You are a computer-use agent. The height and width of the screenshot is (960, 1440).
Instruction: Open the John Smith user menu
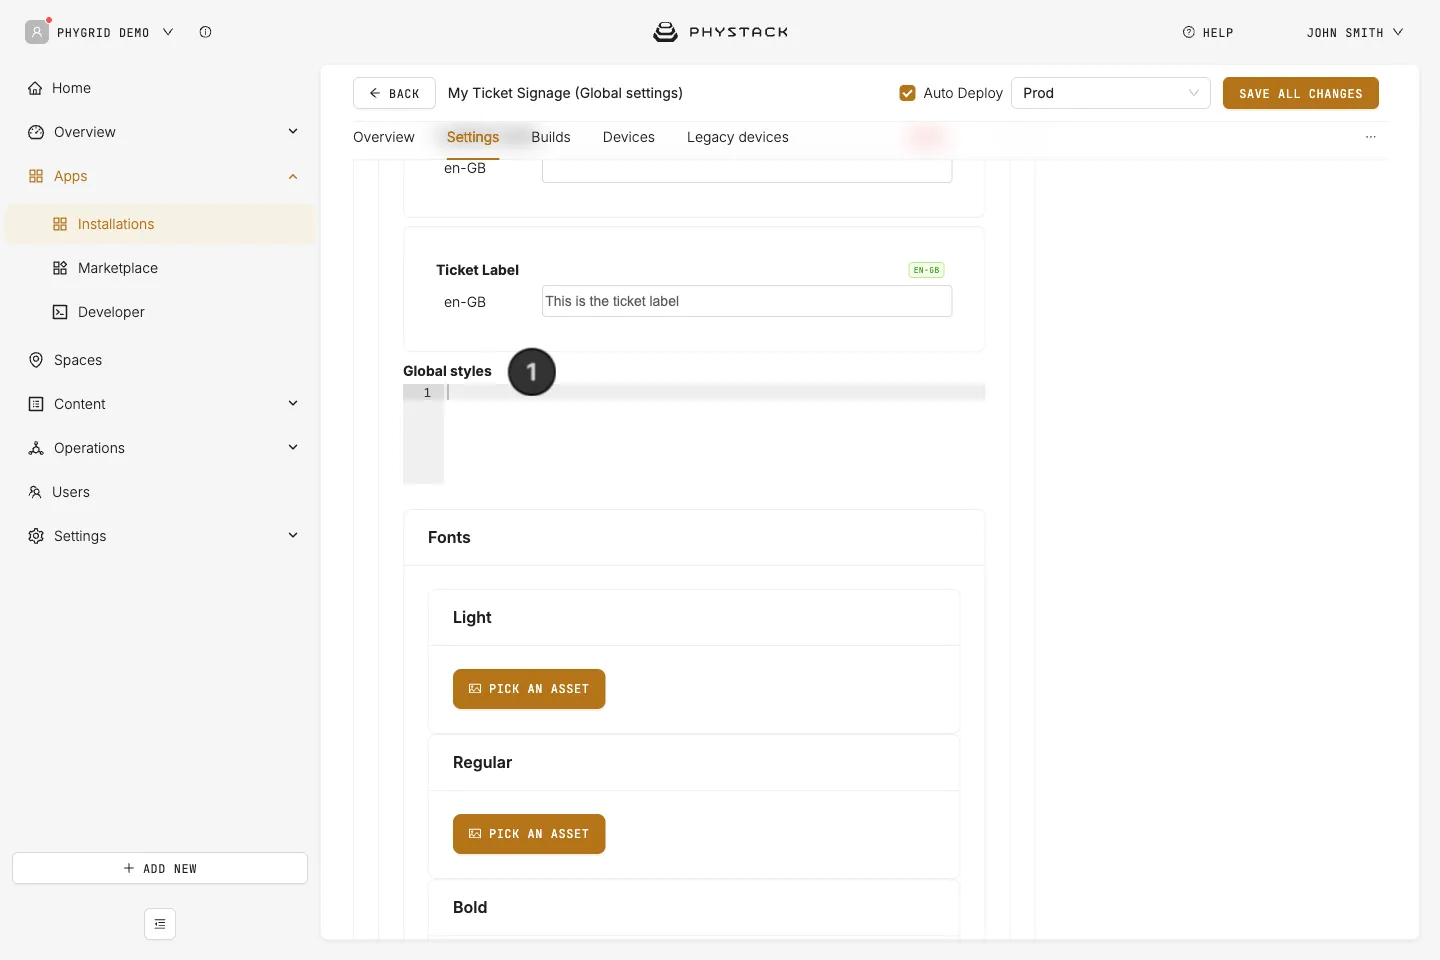pos(1355,33)
